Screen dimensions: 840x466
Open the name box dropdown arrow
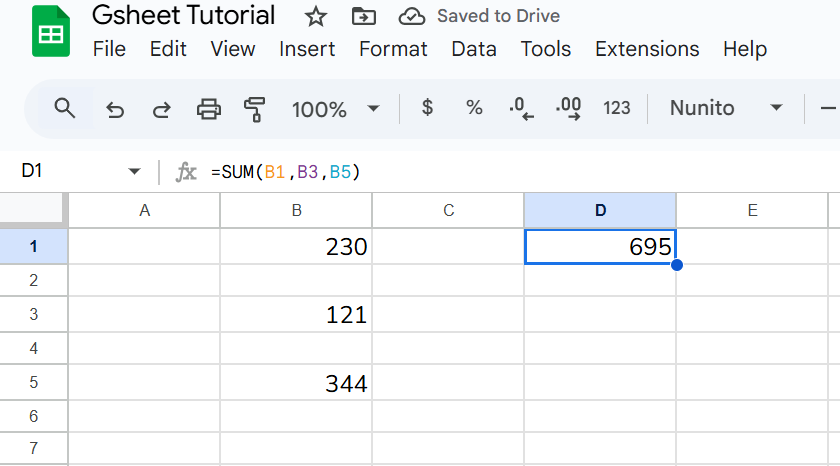tap(135, 173)
